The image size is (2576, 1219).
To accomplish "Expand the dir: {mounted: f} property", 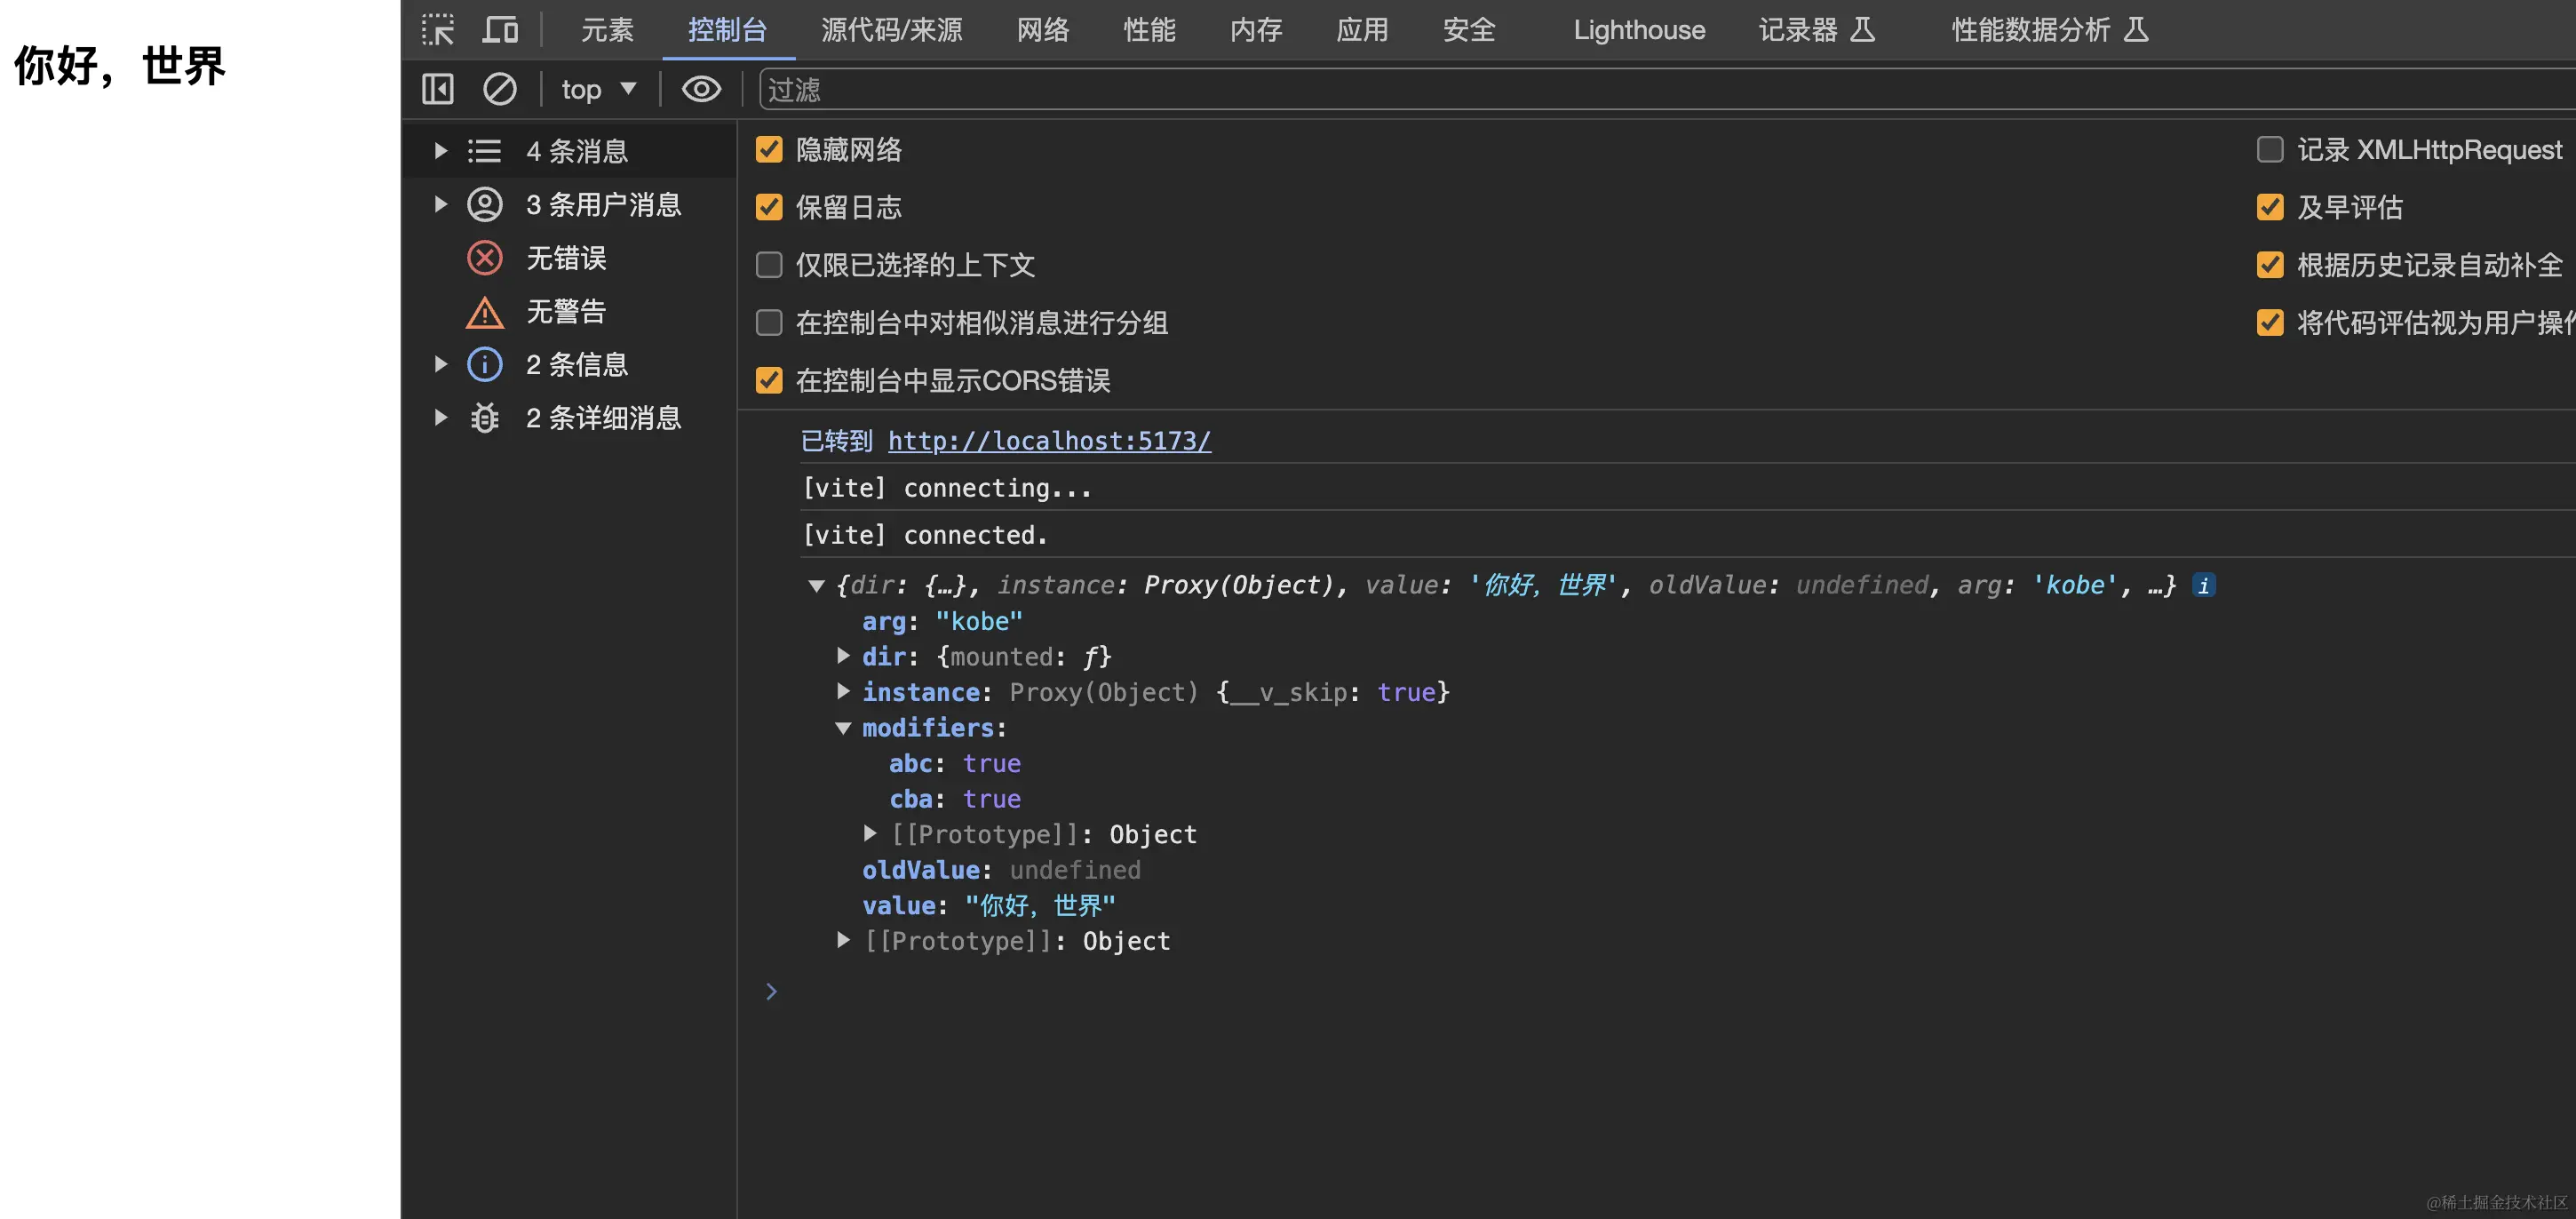I will [843, 656].
